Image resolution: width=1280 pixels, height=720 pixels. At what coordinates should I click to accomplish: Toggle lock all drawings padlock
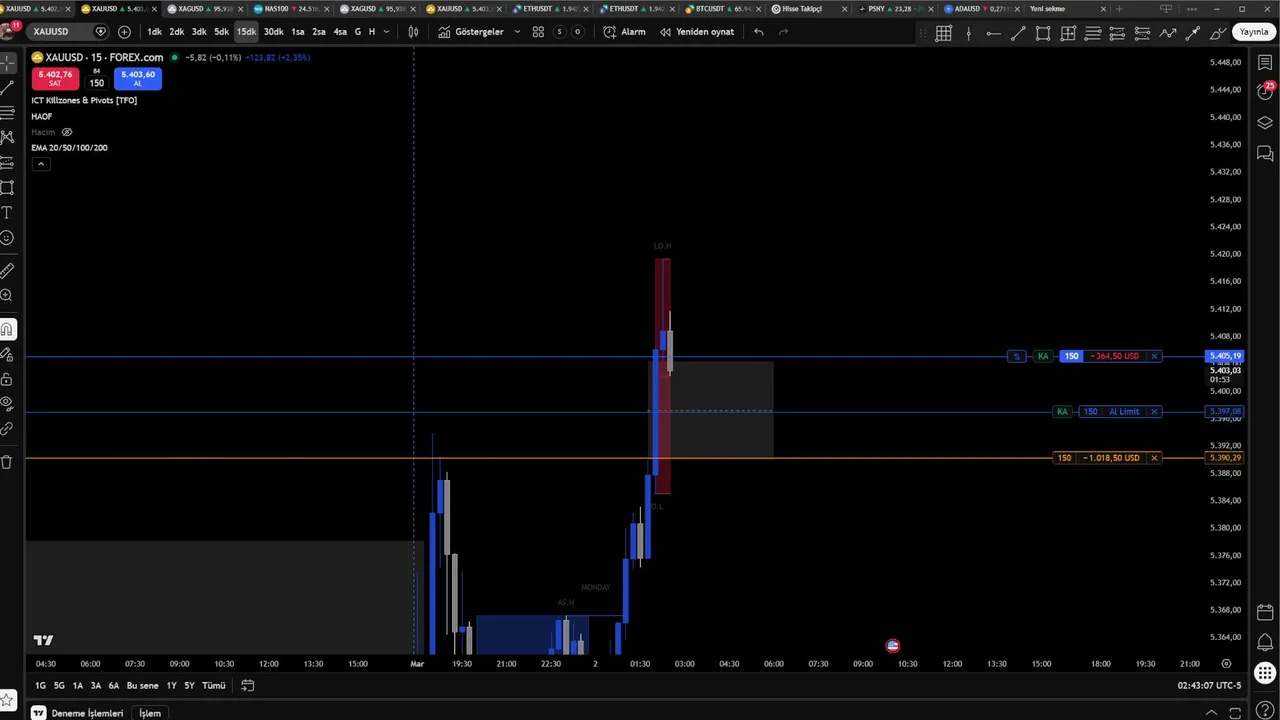[x=7, y=379]
